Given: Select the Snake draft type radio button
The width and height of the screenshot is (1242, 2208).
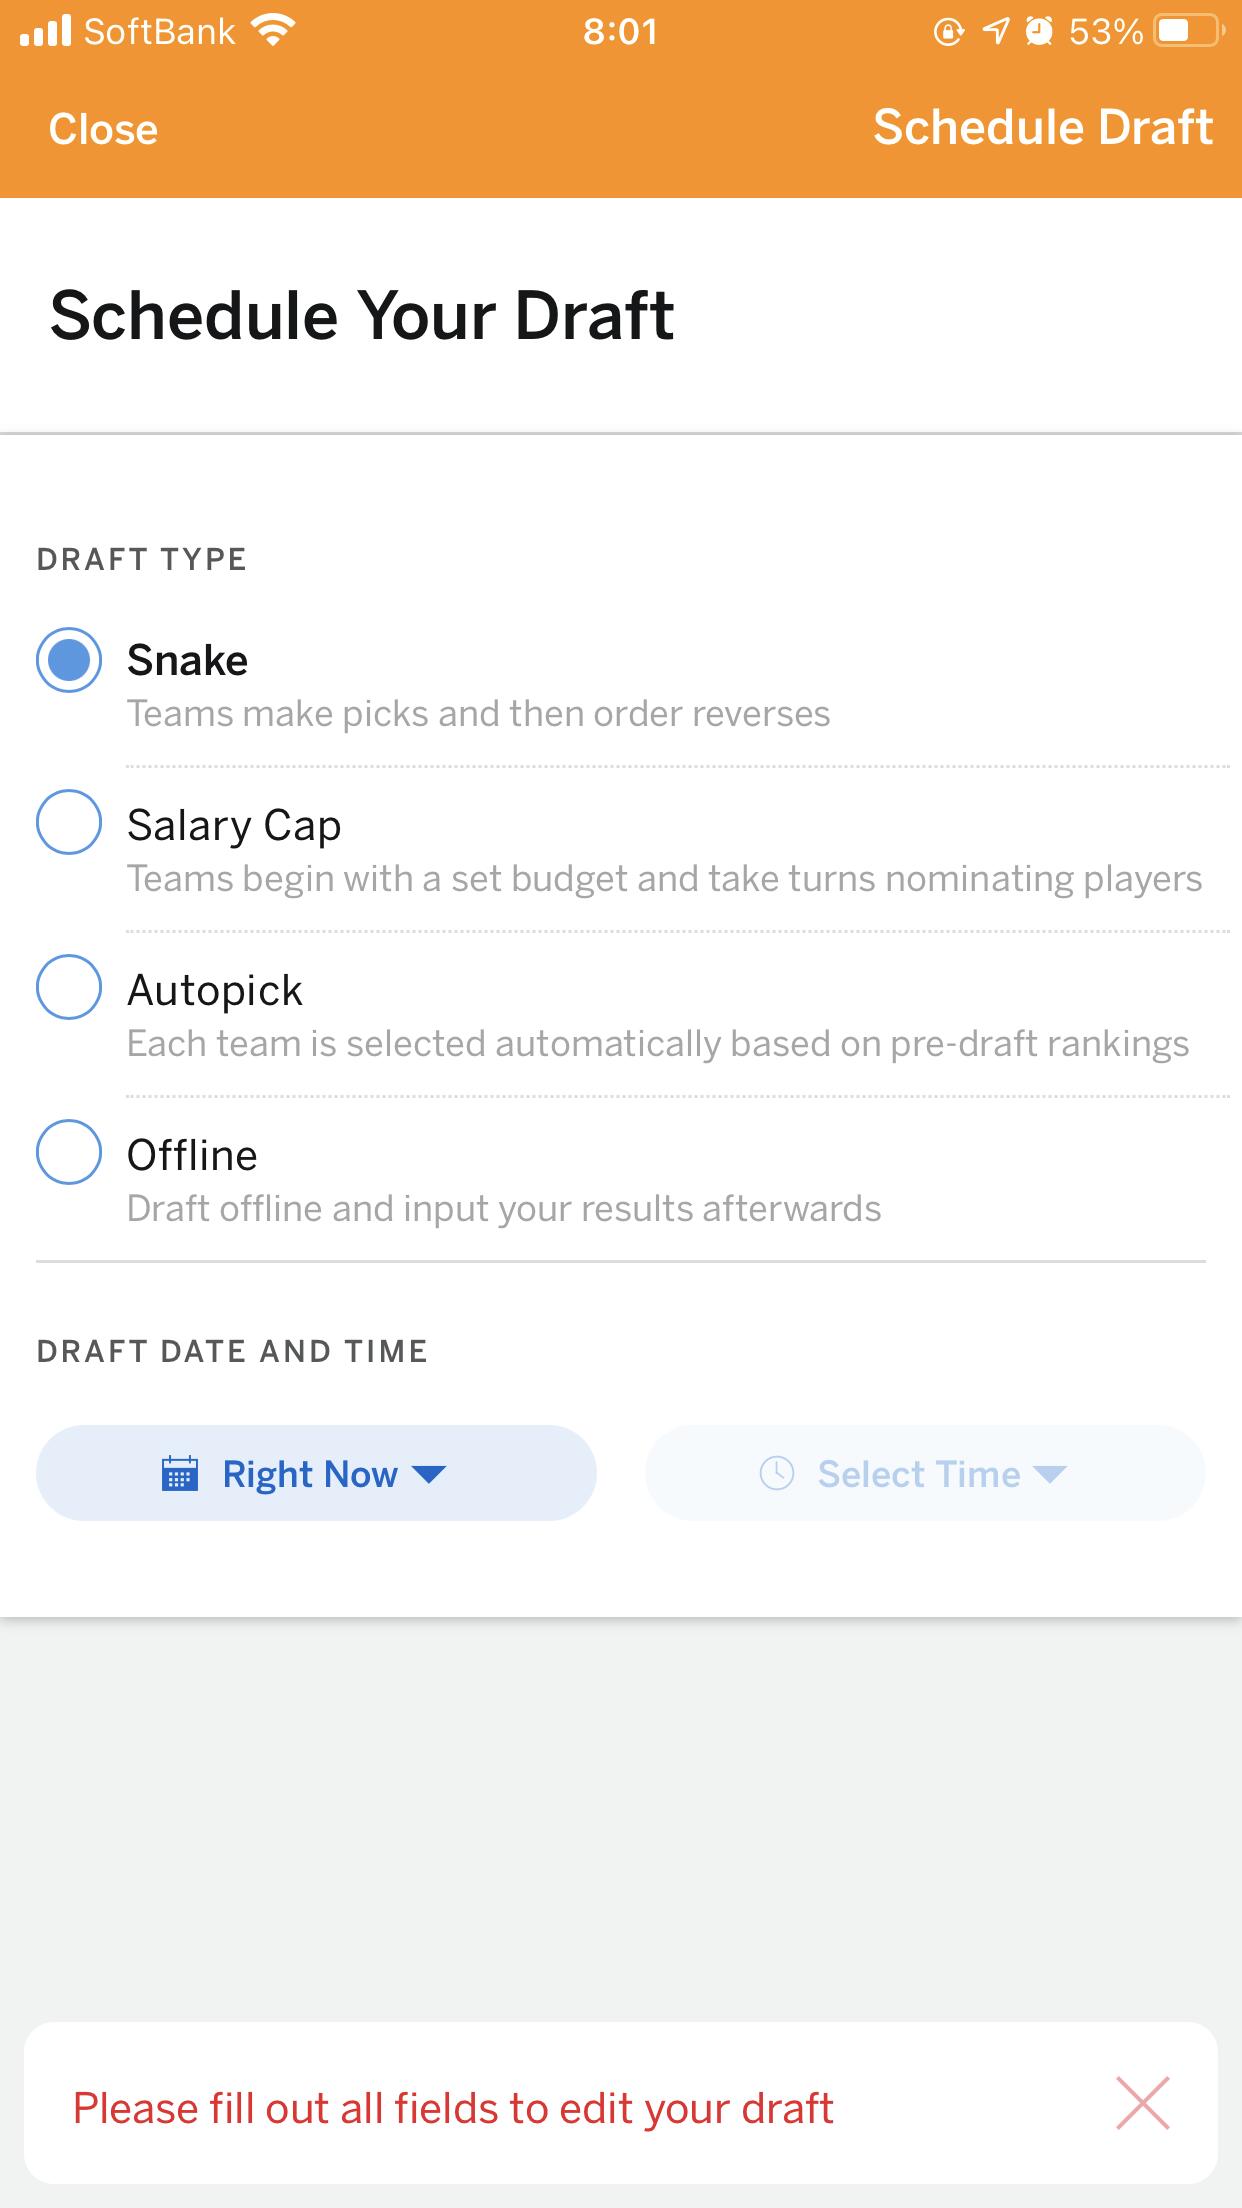Looking at the screenshot, I should (69, 660).
